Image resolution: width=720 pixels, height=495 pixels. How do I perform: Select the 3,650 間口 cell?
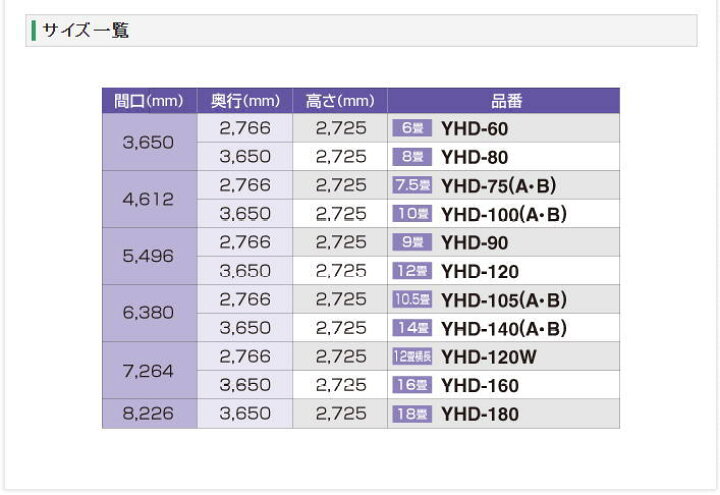click(x=148, y=142)
